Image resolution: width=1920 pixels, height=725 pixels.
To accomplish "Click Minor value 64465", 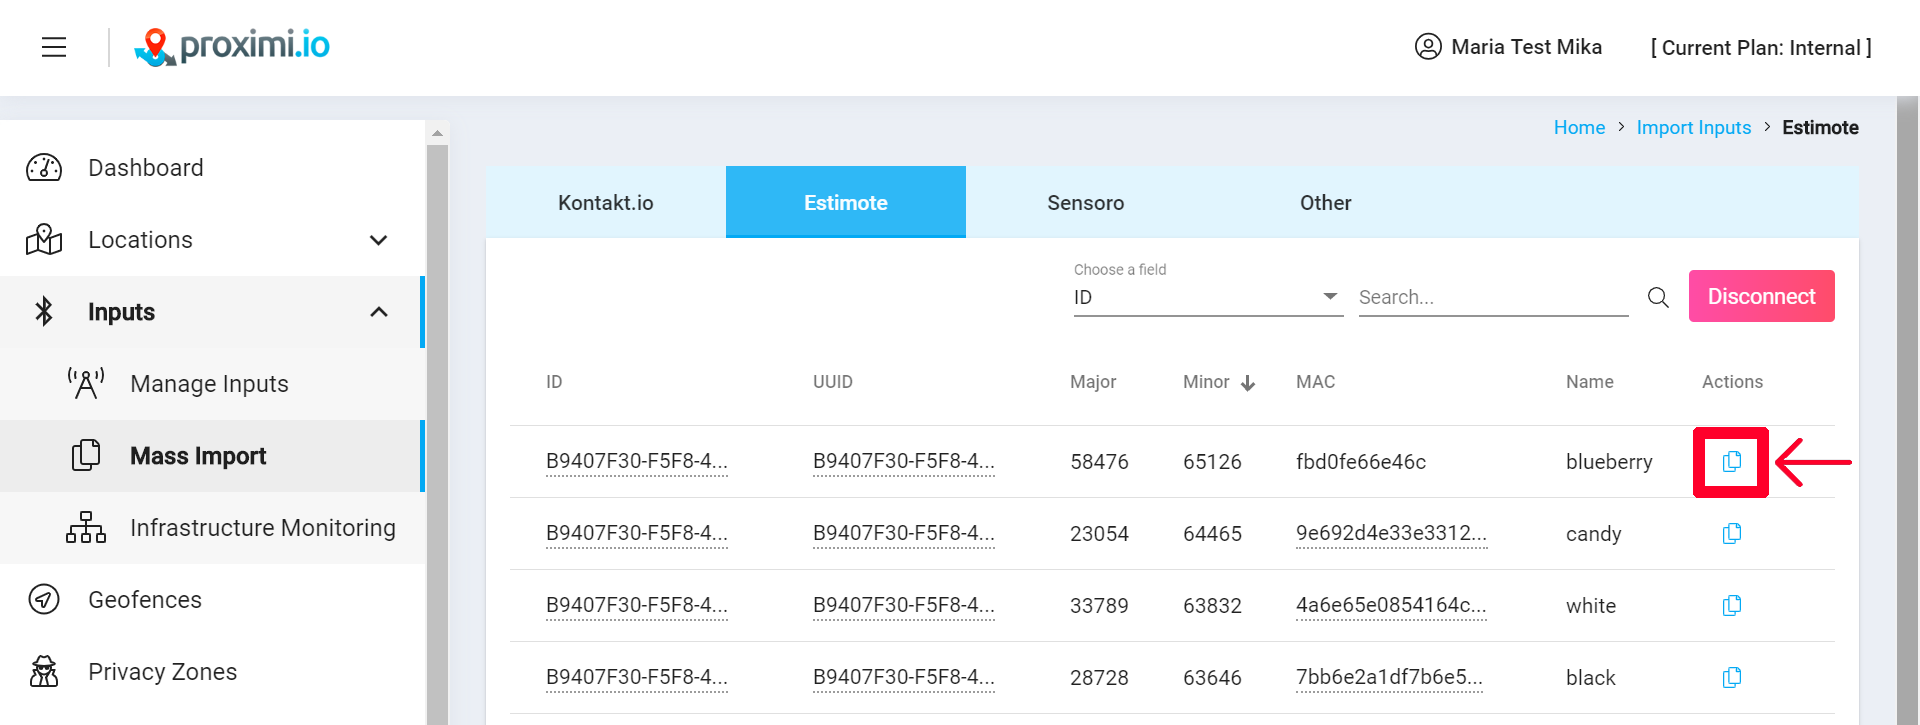I will [x=1212, y=534].
